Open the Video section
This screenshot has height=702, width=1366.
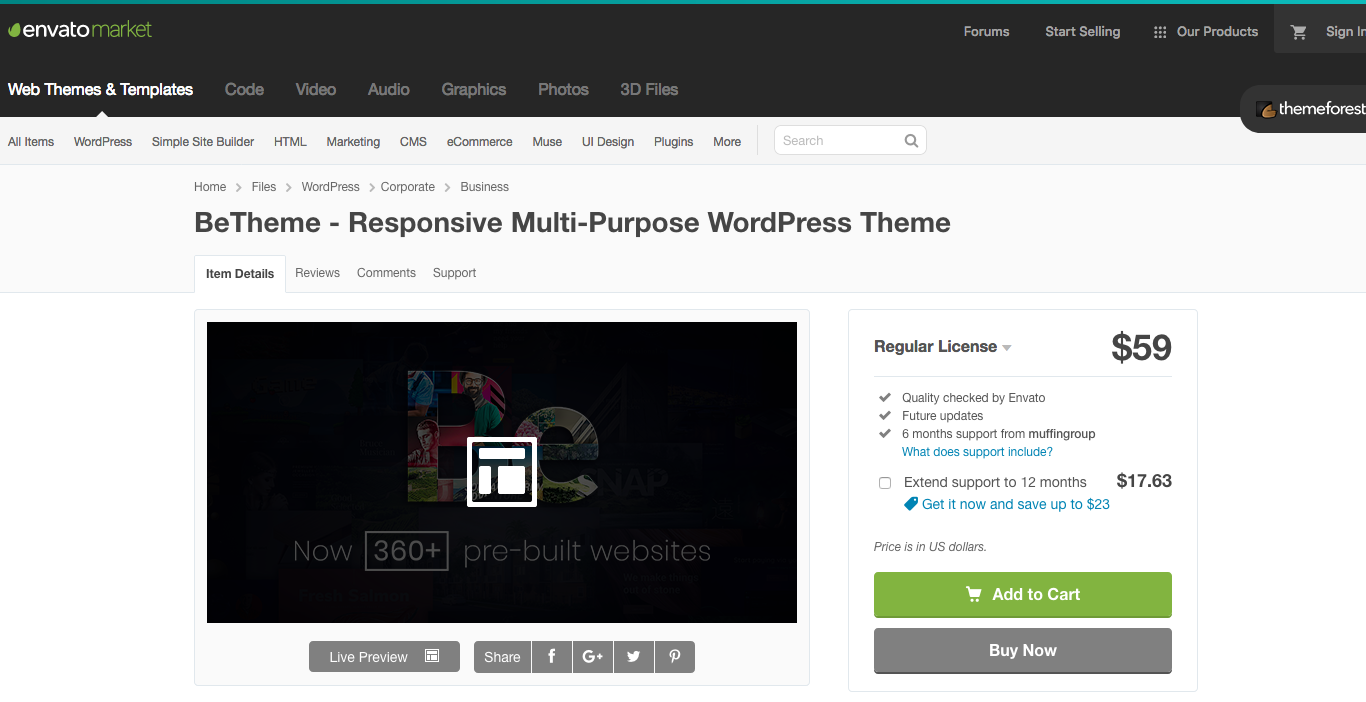coord(316,90)
